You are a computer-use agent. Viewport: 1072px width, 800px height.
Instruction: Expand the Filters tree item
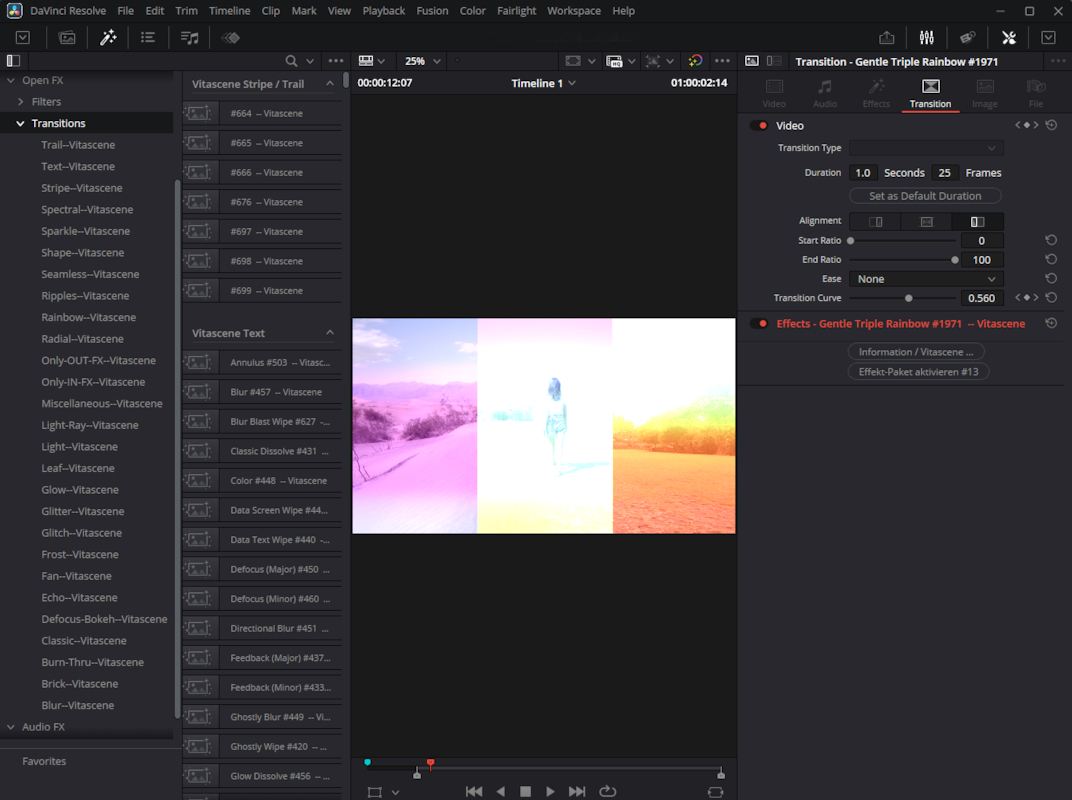[x=21, y=102]
